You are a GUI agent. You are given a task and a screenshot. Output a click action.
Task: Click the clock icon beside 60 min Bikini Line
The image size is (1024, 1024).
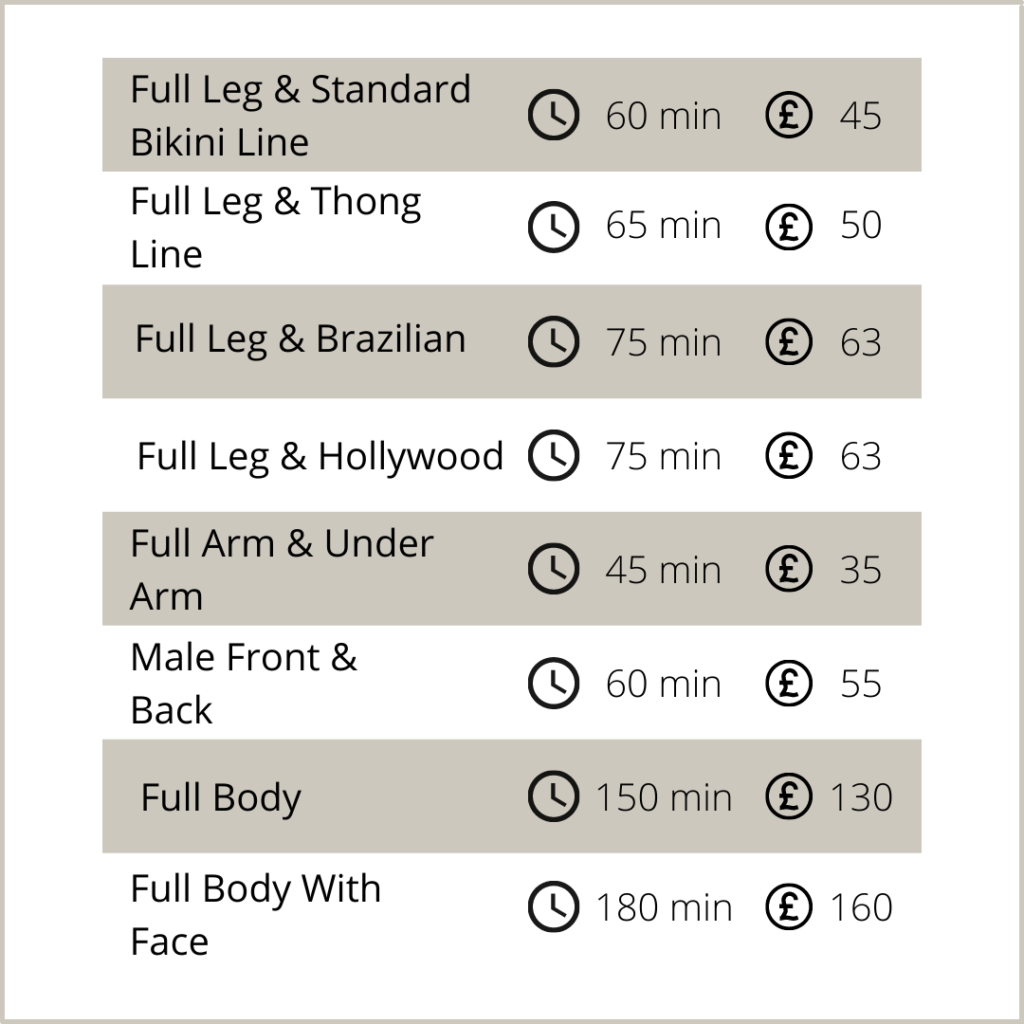point(553,115)
